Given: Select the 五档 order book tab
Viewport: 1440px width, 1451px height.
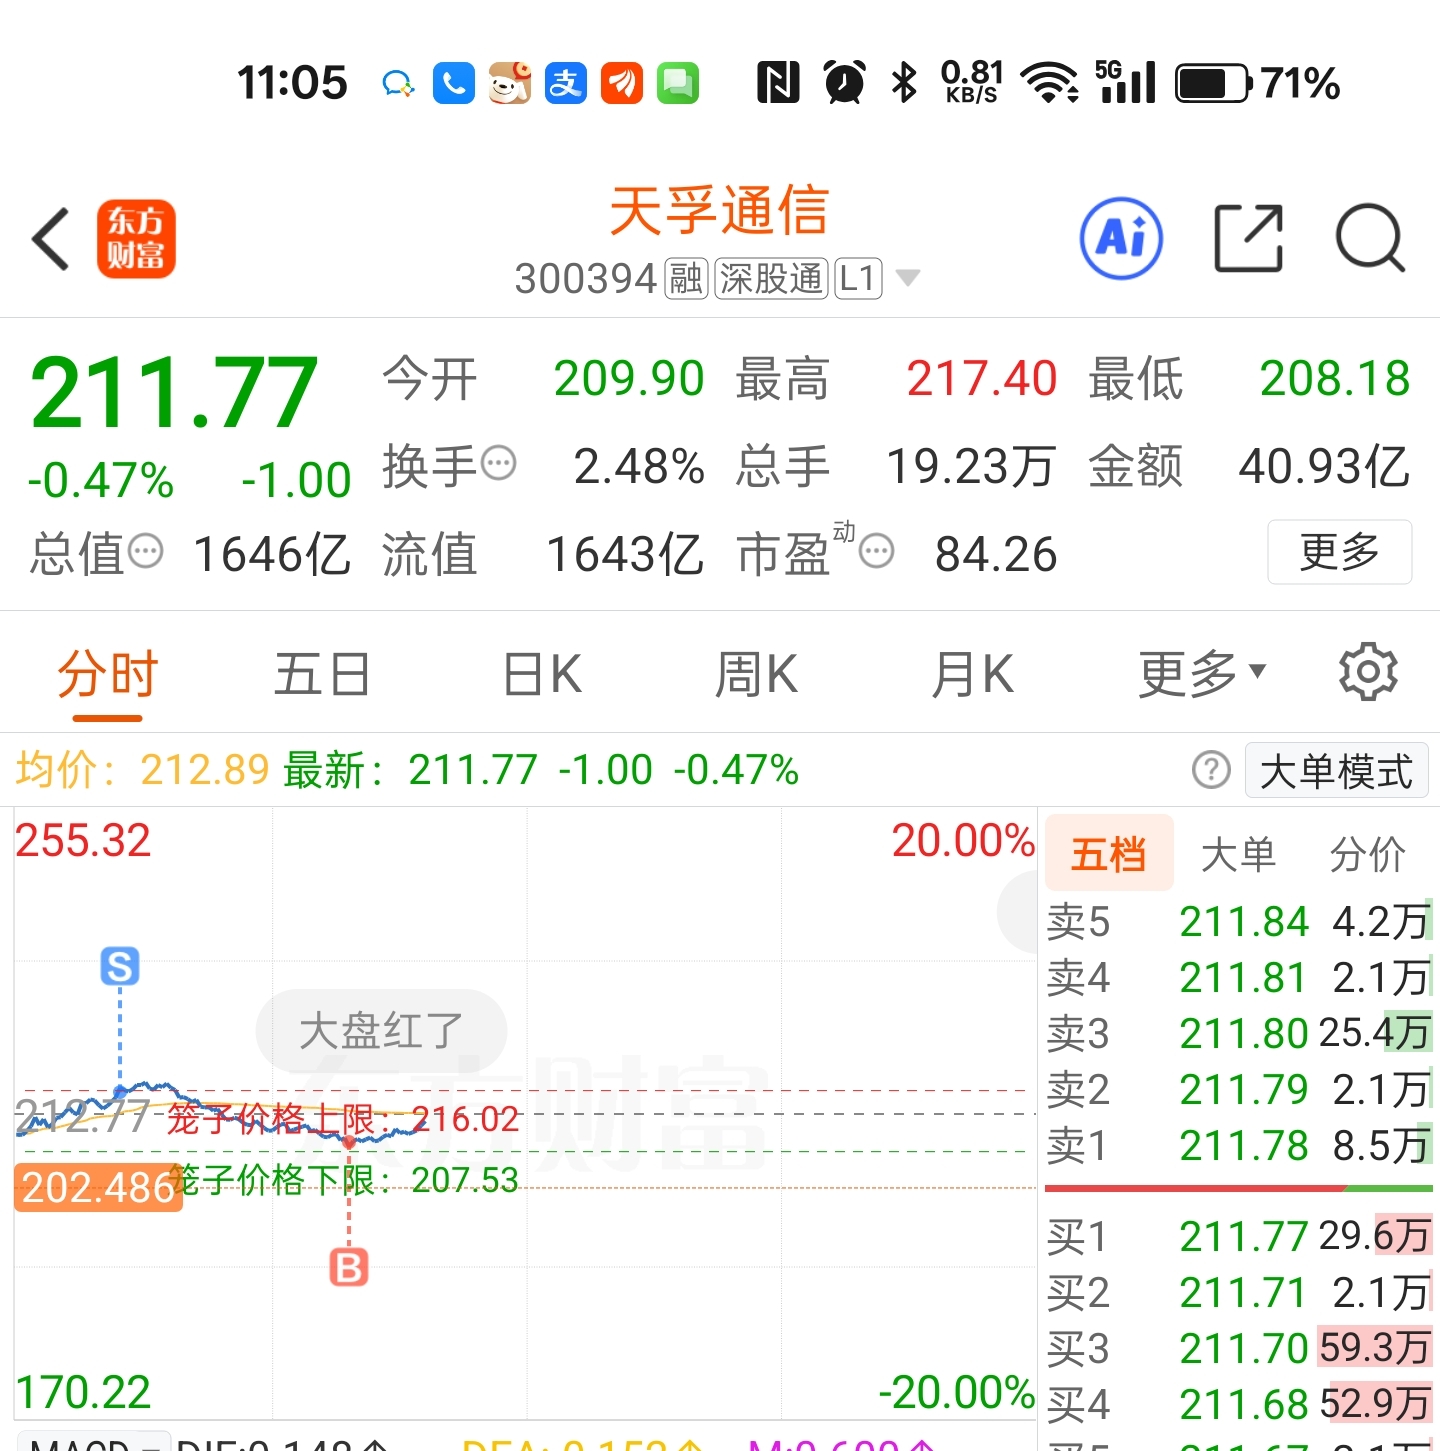Looking at the screenshot, I should [x=1108, y=855].
